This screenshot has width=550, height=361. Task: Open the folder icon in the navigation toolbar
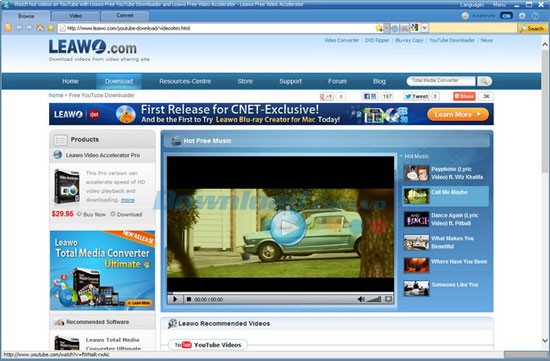(x=8, y=28)
